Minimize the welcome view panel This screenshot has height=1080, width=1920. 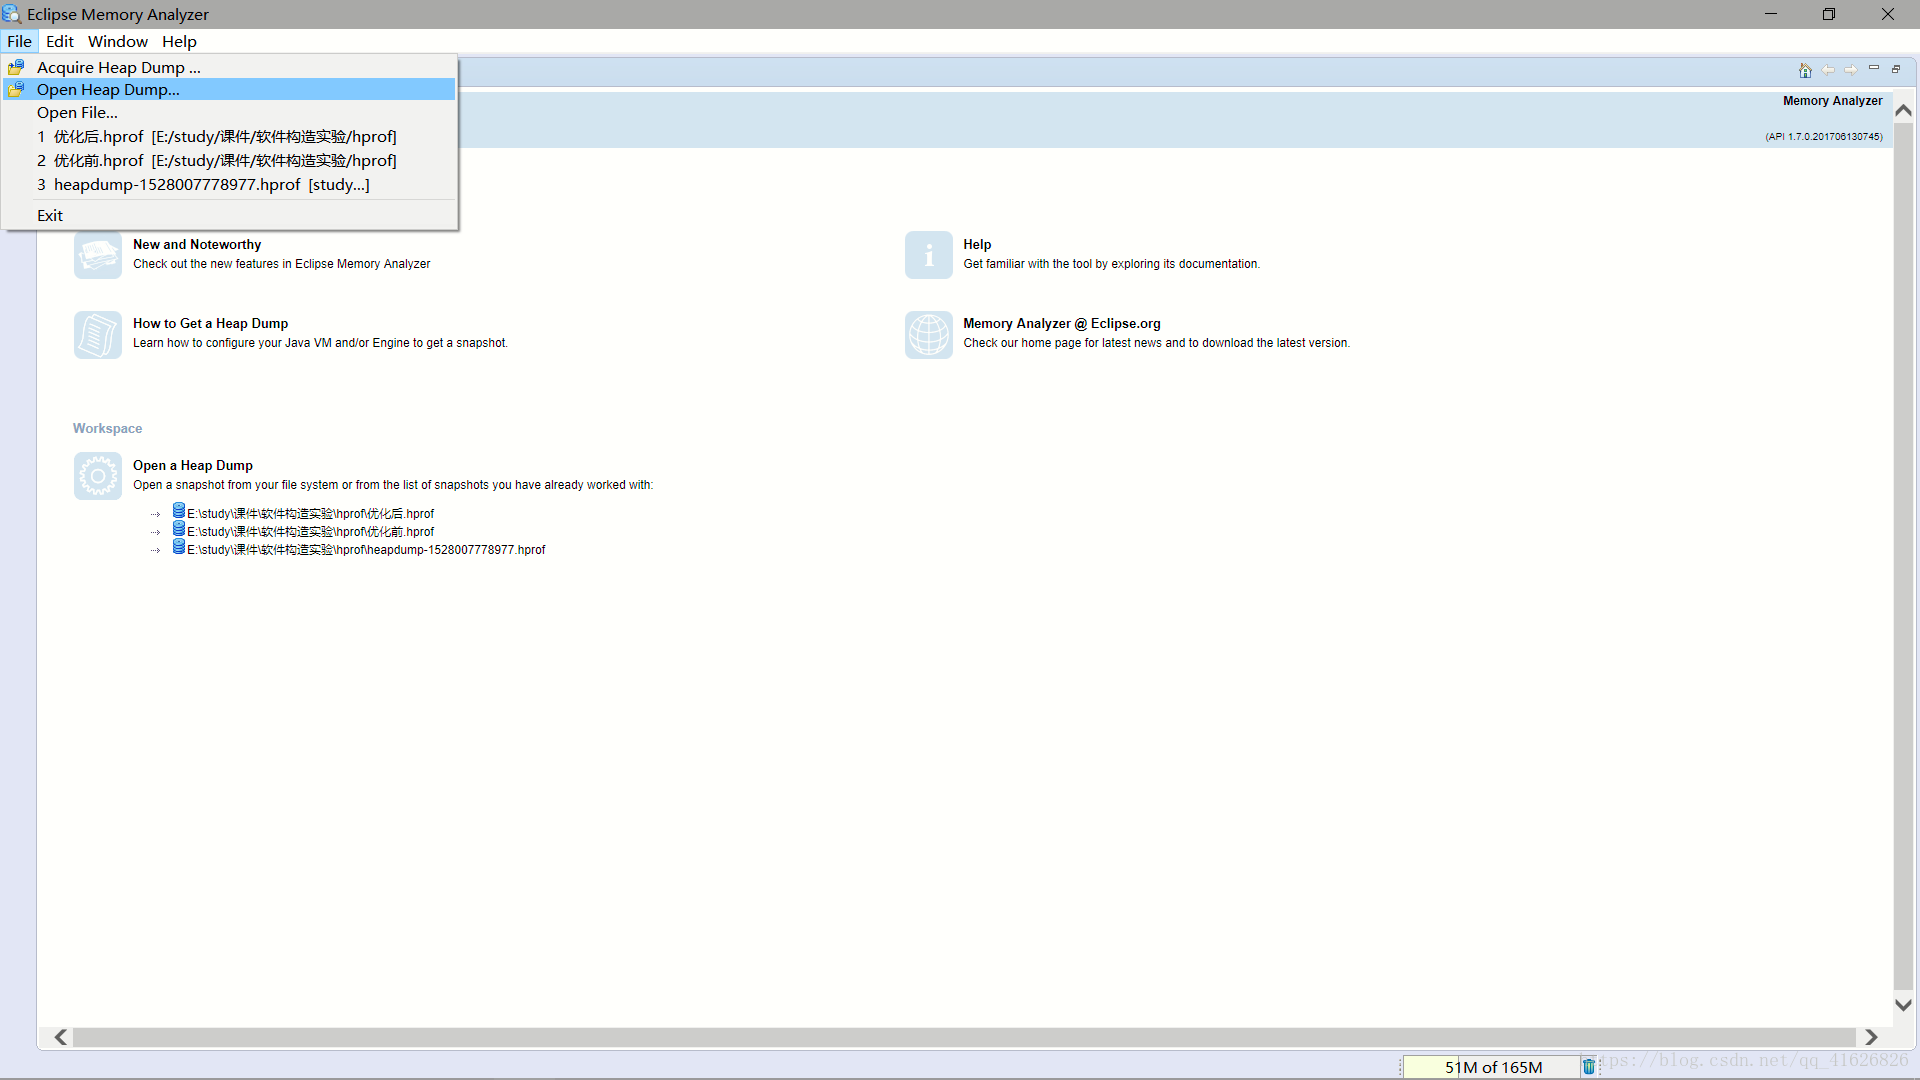pyautogui.click(x=1874, y=69)
